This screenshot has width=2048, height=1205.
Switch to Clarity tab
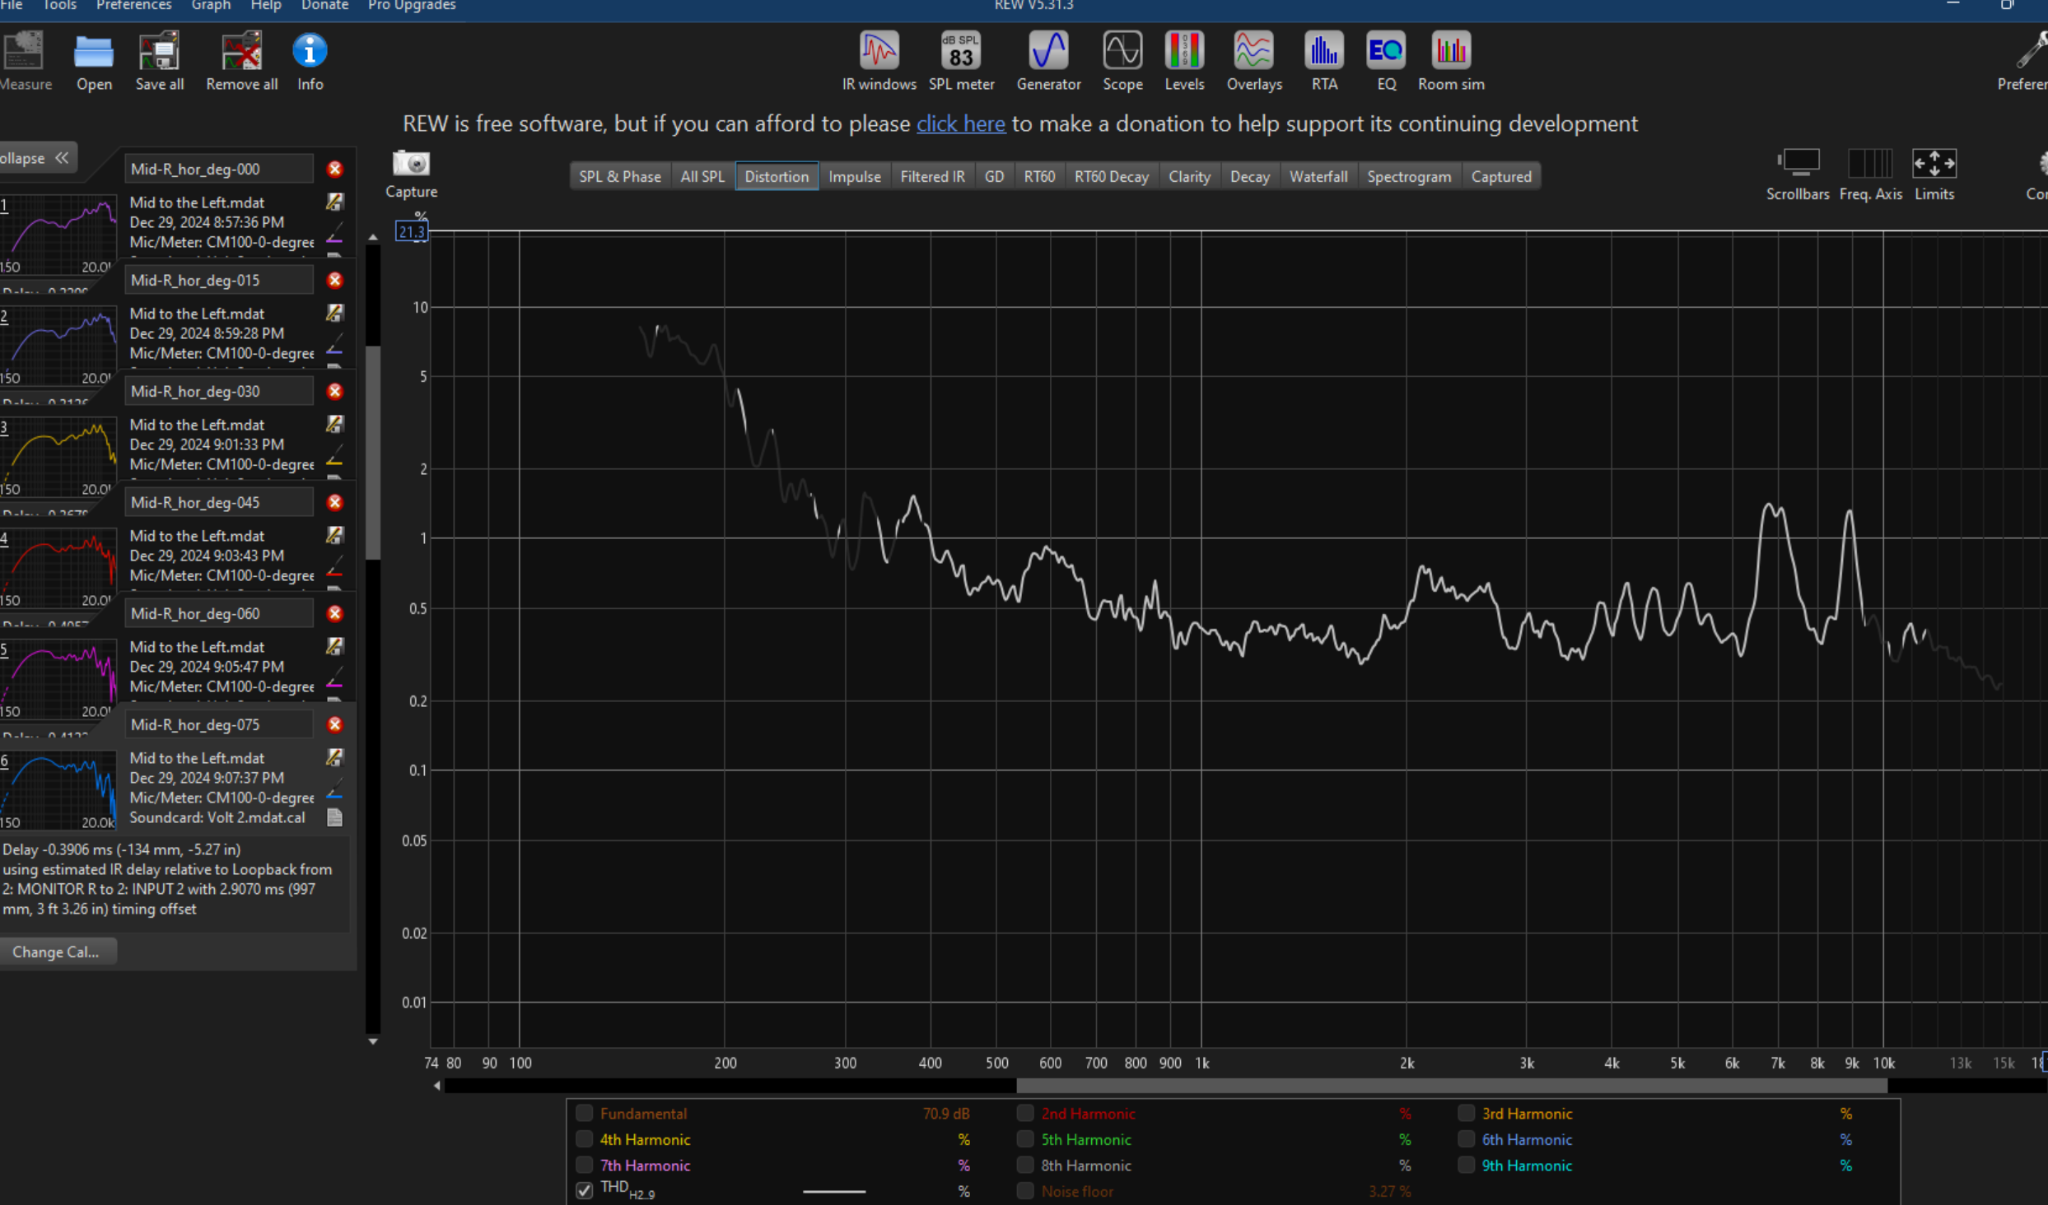pyautogui.click(x=1189, y=176)
